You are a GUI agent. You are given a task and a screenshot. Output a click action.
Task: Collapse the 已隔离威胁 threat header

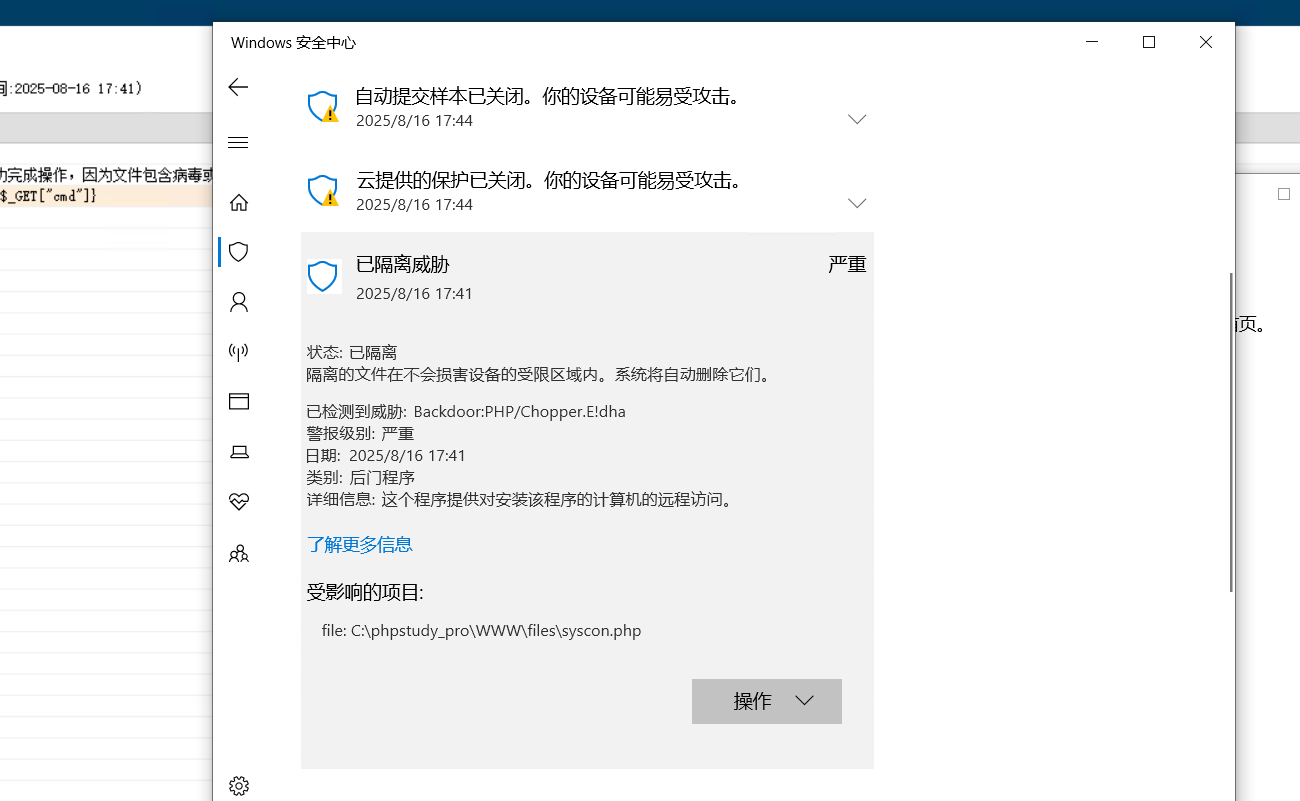tap(587, 277)
